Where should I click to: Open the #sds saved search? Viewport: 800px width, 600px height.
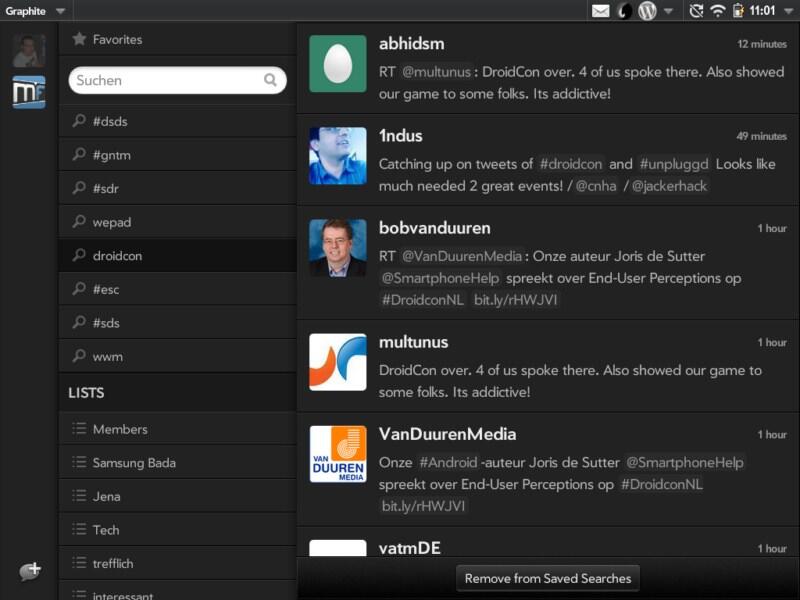coord(178,323)
